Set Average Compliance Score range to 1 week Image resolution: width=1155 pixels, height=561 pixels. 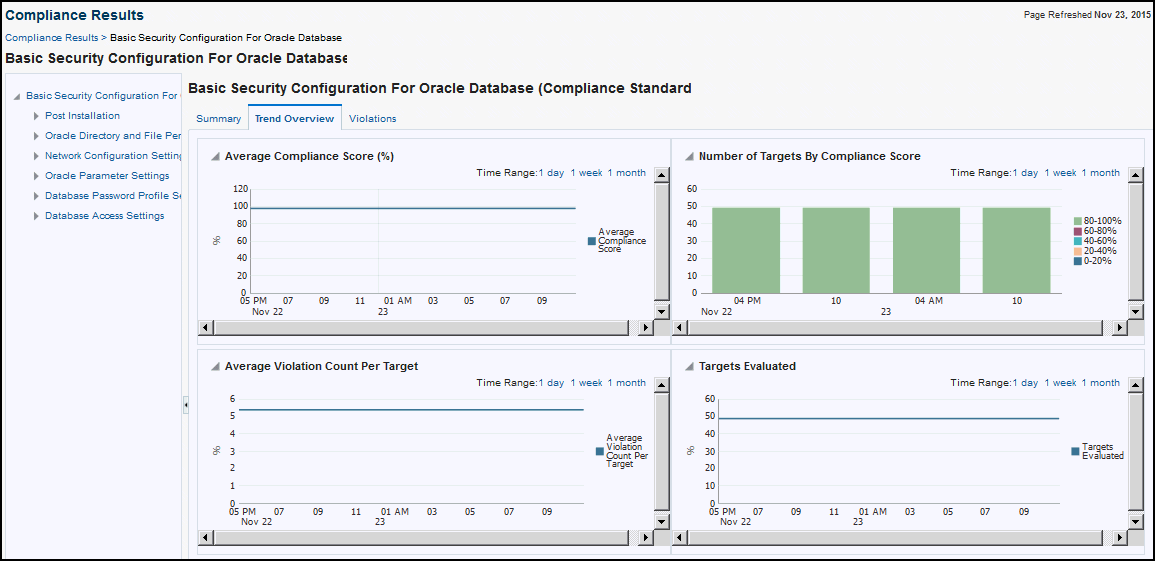[586, 173]
